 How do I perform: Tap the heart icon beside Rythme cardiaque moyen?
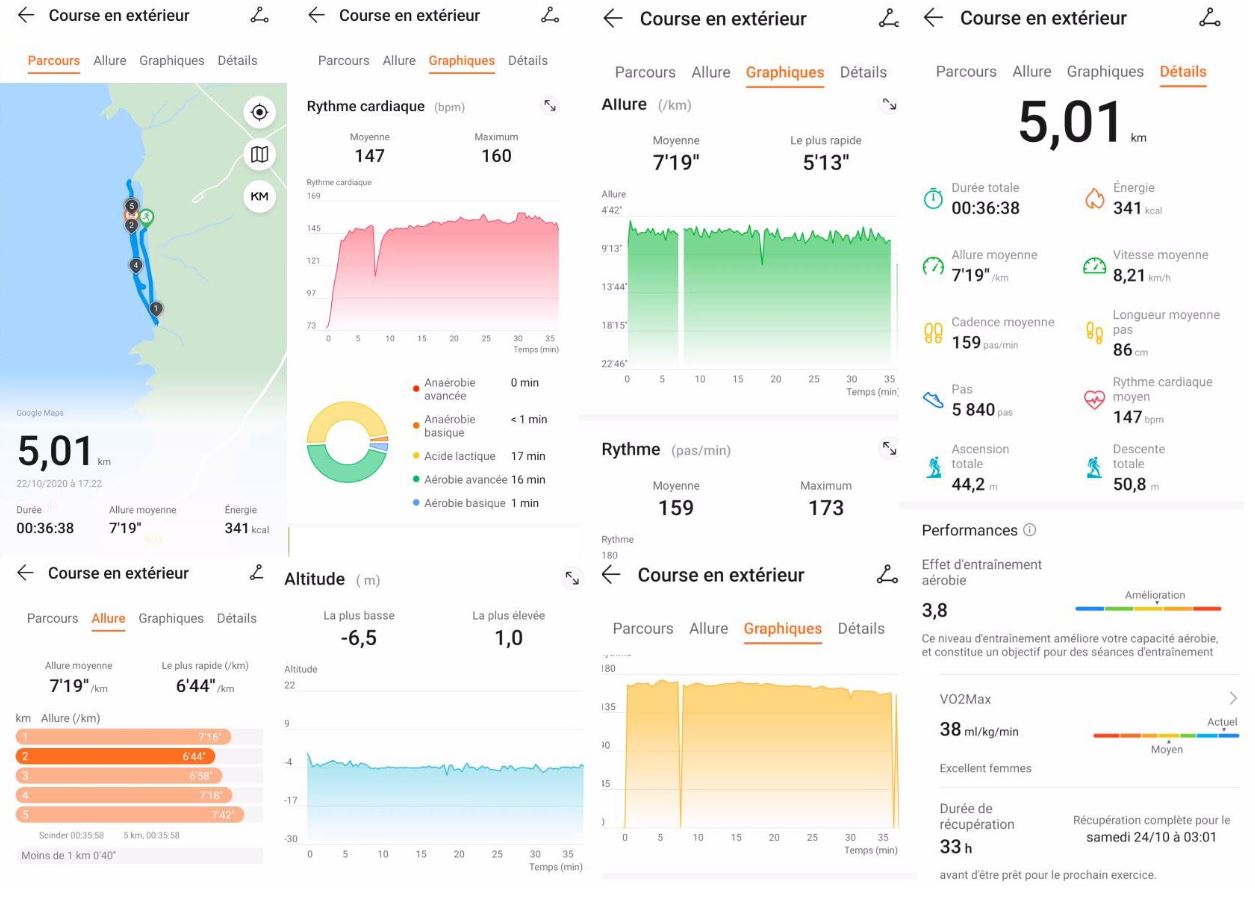pyautogui.click(x=1094, y=400)
